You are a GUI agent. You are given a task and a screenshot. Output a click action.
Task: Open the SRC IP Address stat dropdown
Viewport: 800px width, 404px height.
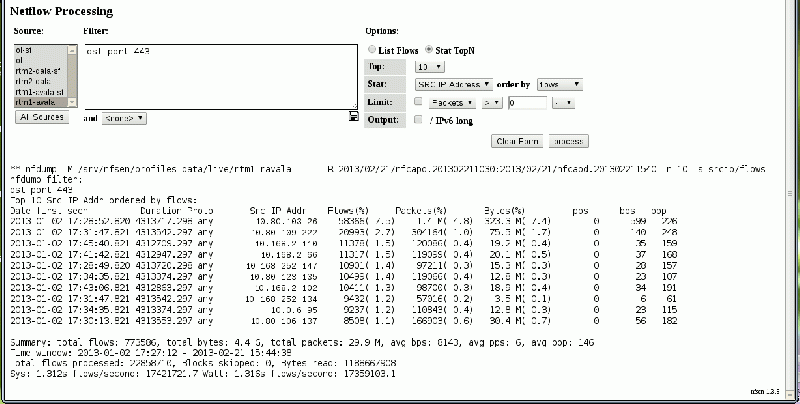pos(454,84)
